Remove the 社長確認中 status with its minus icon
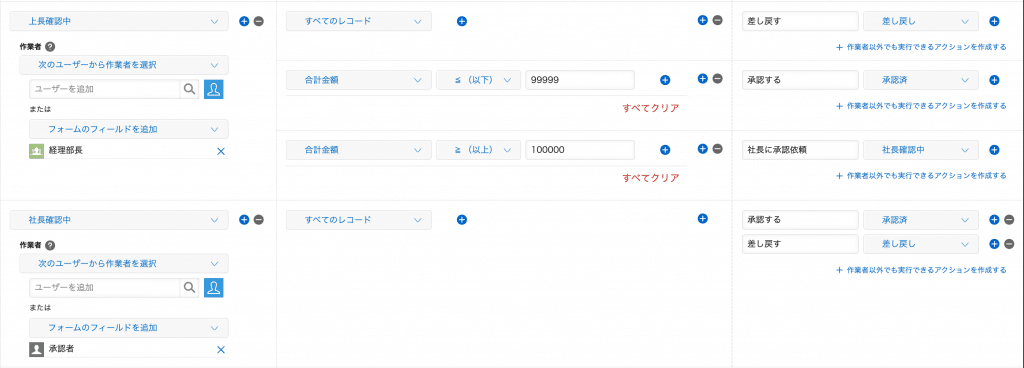Viewport: 1024px width, 368px height. point(259,220)
